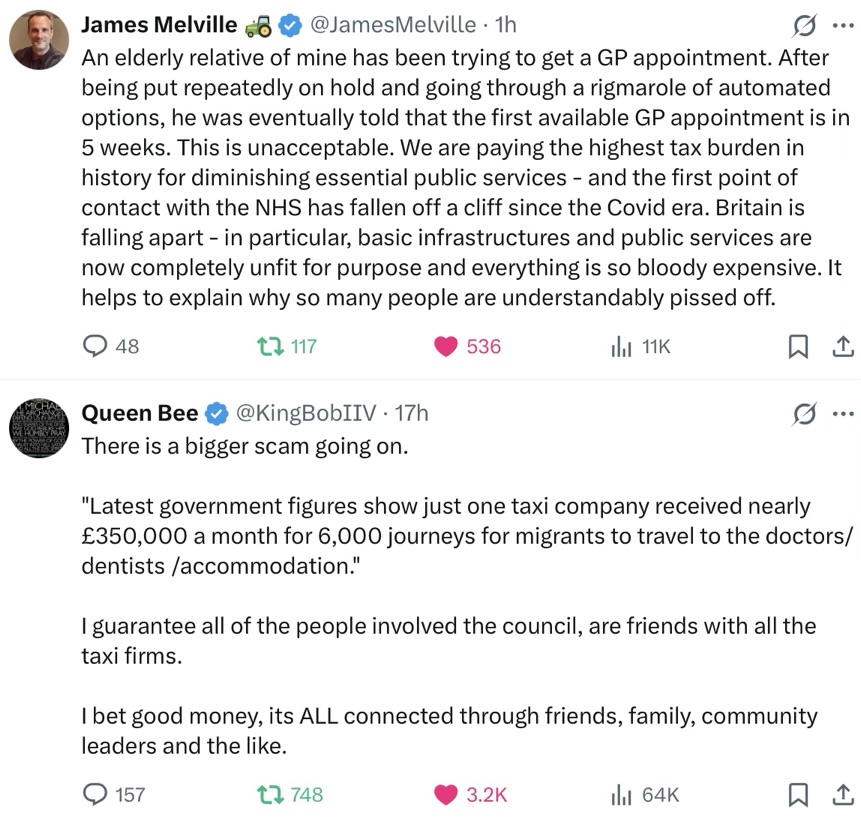Visit the @KingBobIIV handle link
This screenshot has height=819, width=861.
coord(306,413)
